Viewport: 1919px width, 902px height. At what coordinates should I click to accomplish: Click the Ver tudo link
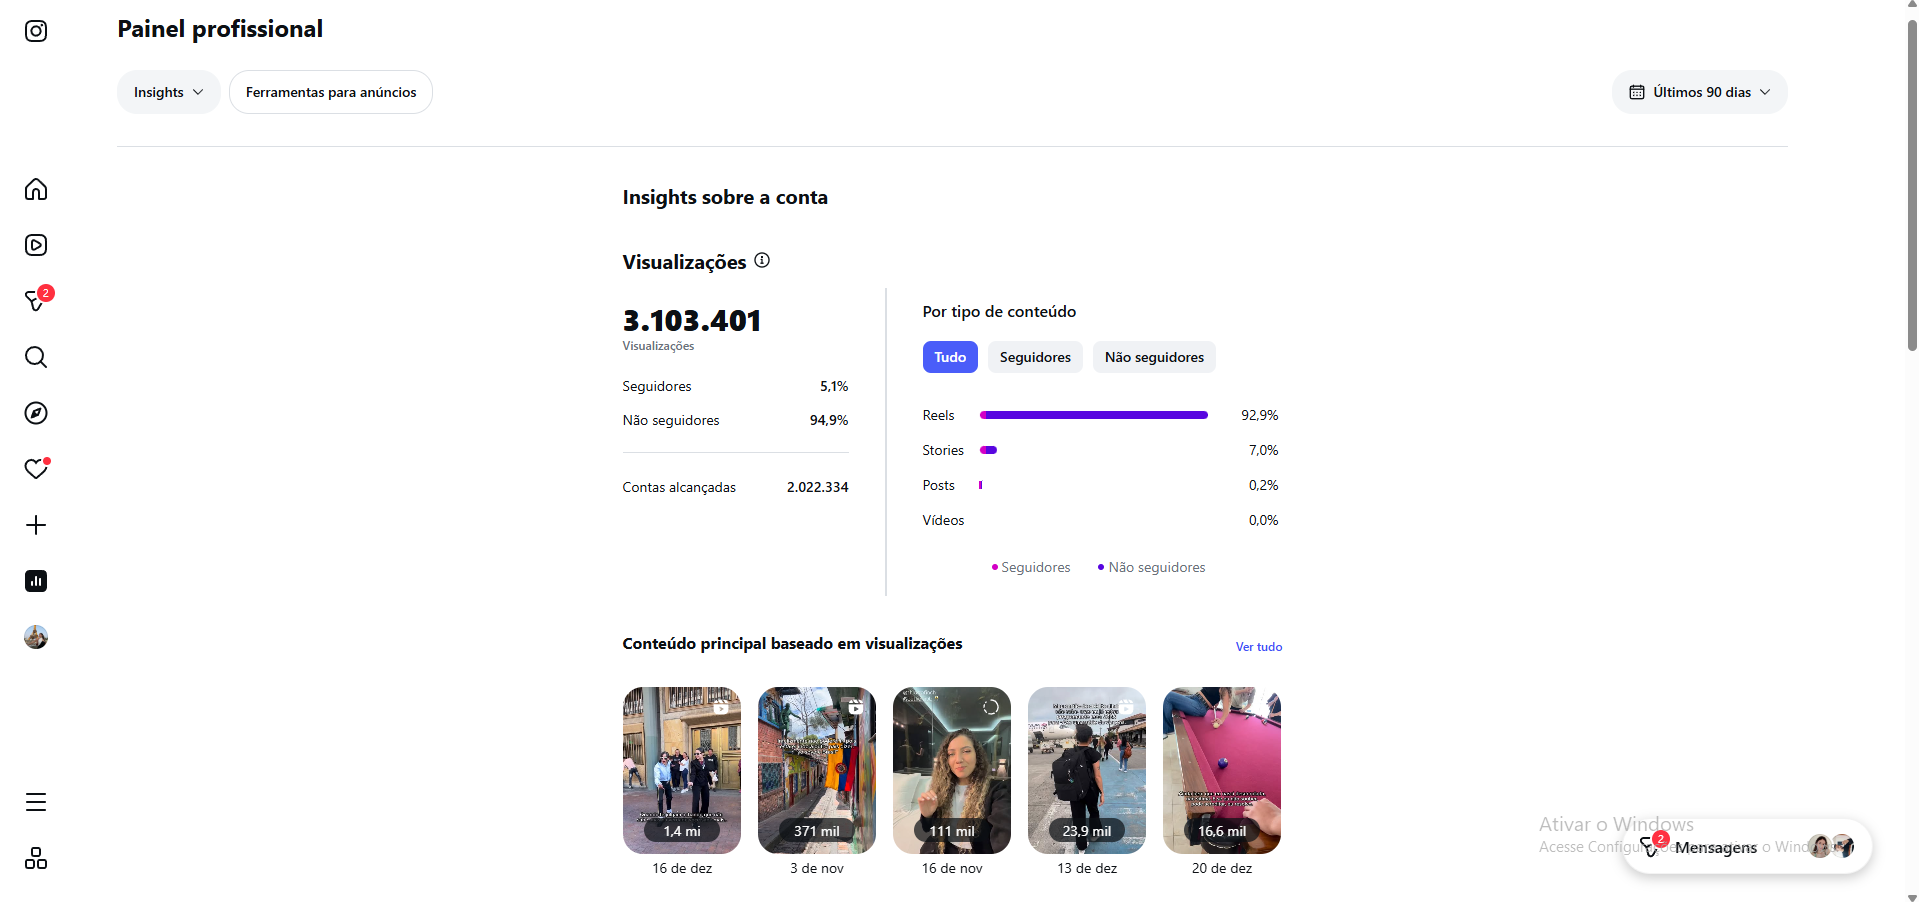(x=1258, y=647)
